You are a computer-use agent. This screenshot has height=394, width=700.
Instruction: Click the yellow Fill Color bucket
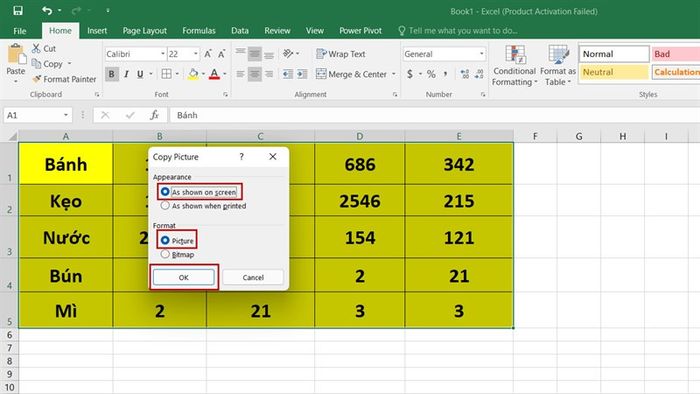click(193, 74)
